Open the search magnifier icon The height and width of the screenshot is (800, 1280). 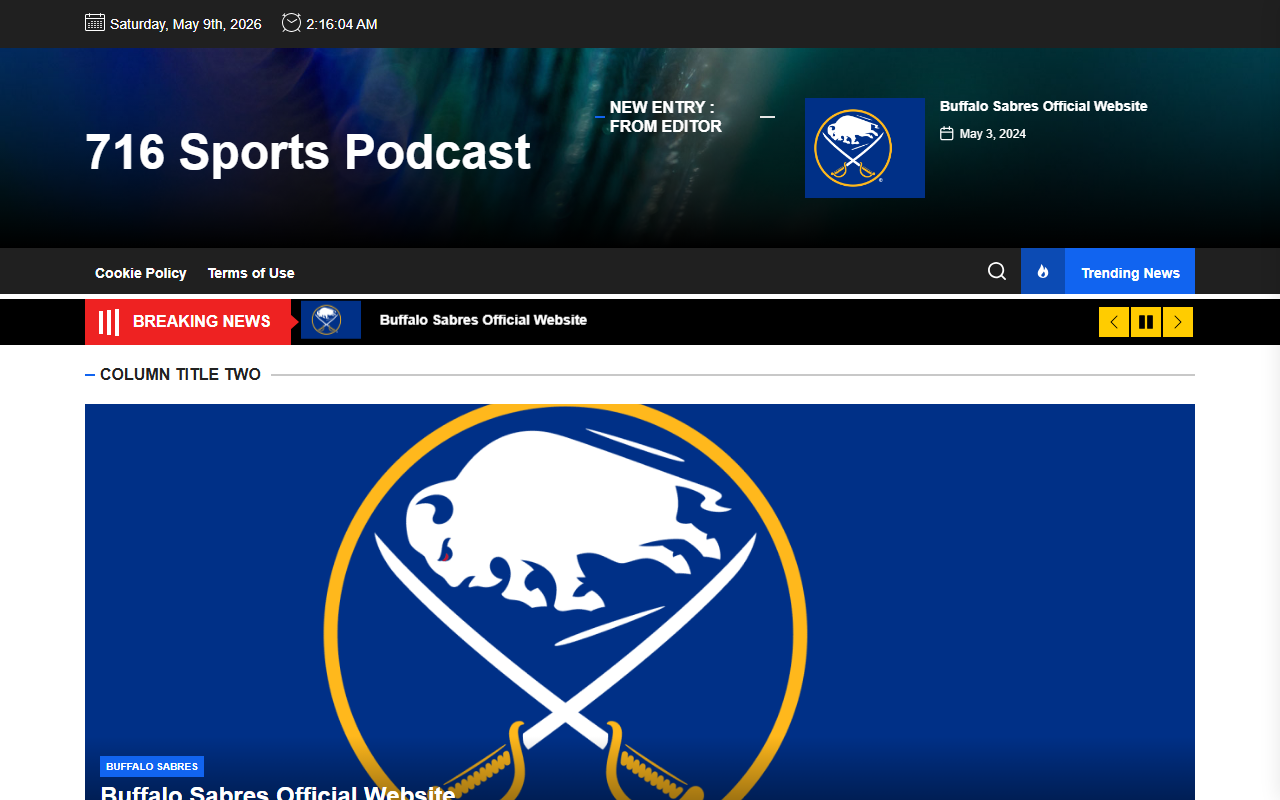[x=997, y=271]
